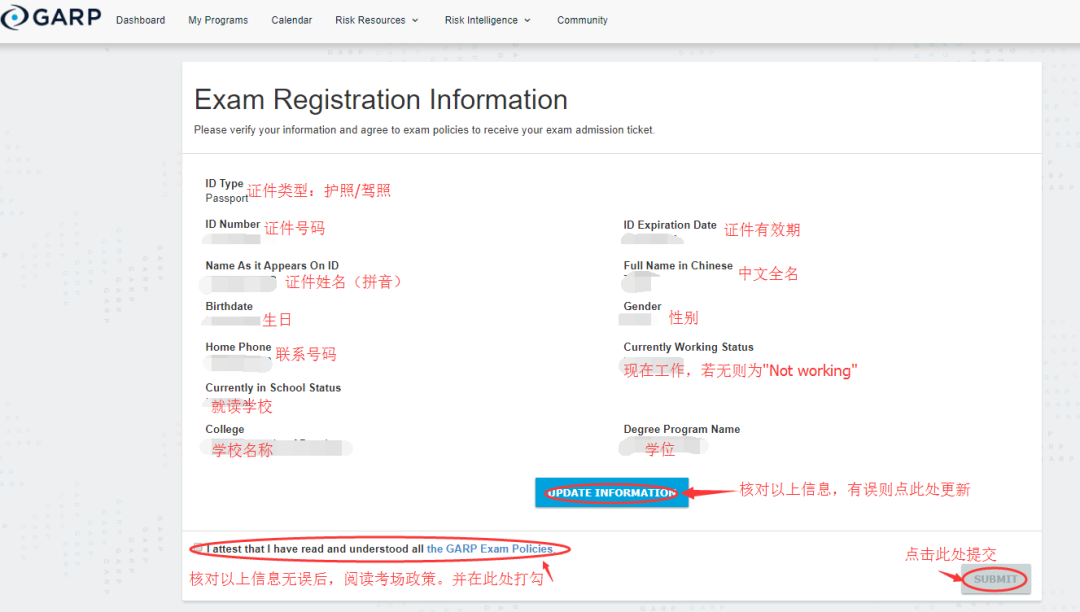Click the Passport value text
The width and height of the screenshot is (1080, 612).
click(227, 198)
